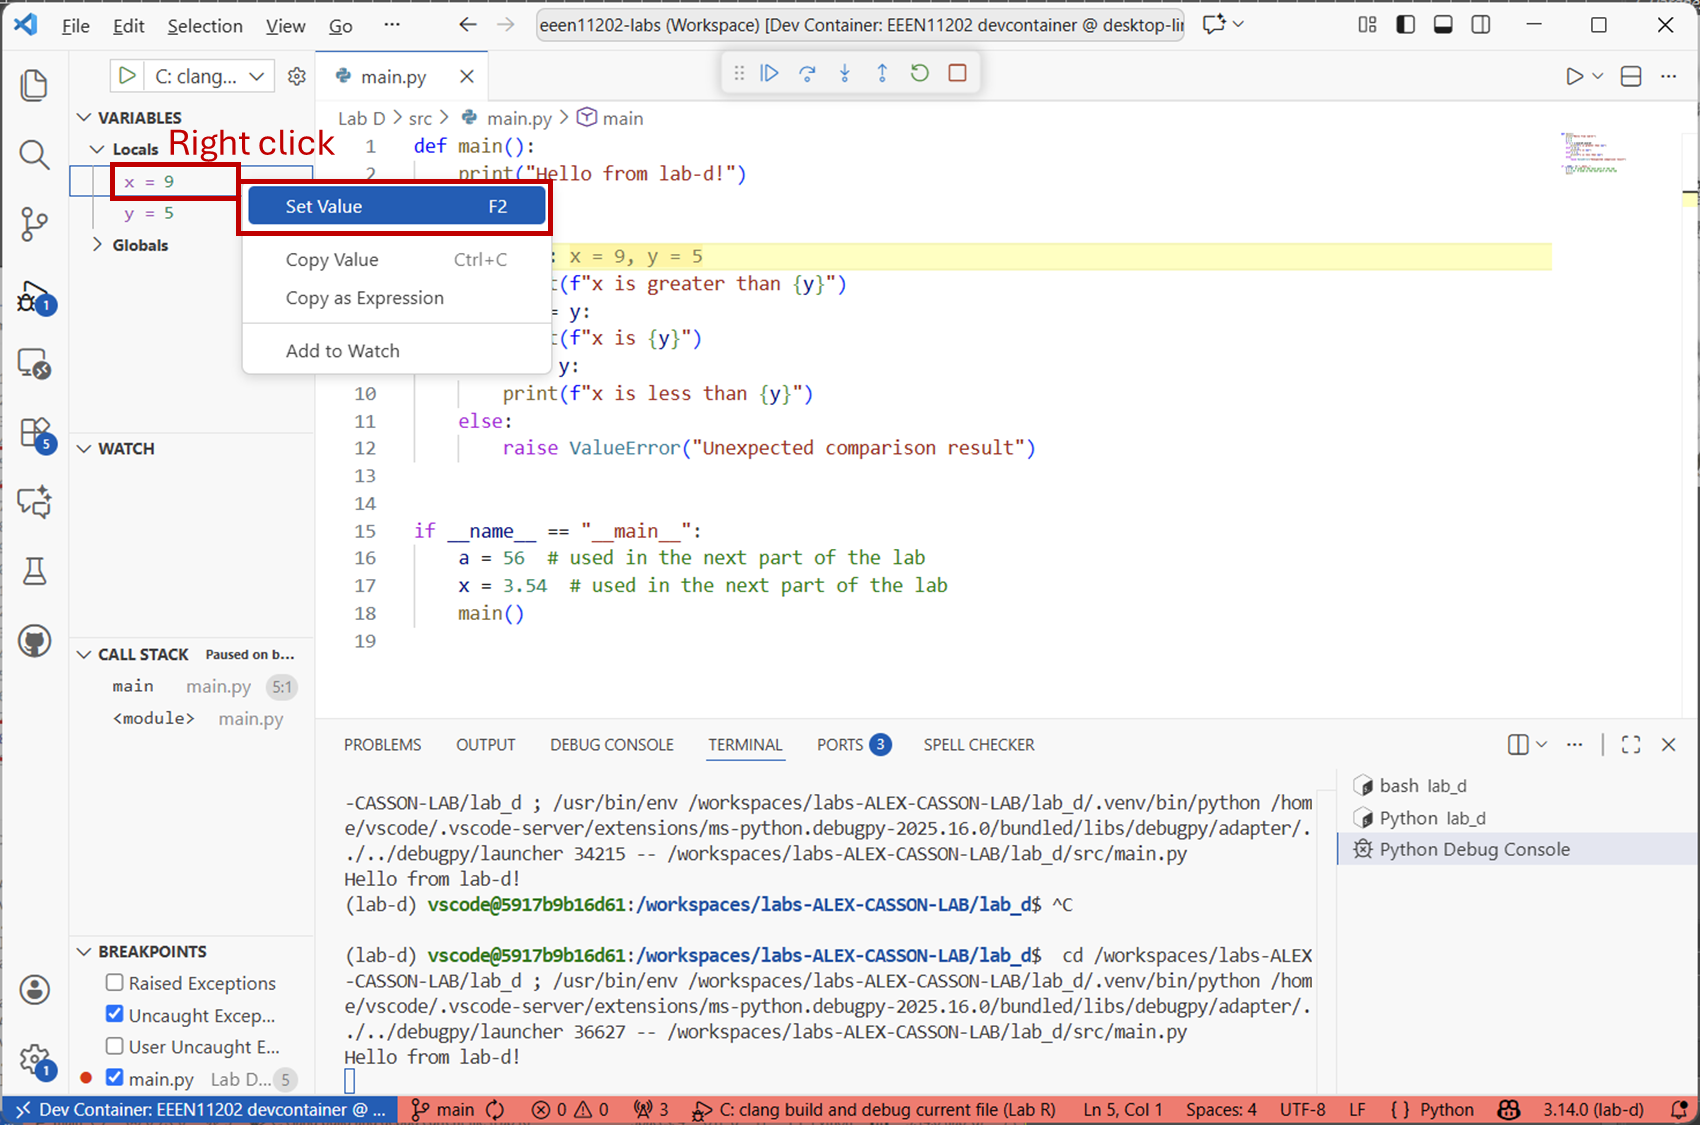The image size is (1700, 1125).
Task: Select Python Debug Console terminal entry
Action: (1474, 850)
